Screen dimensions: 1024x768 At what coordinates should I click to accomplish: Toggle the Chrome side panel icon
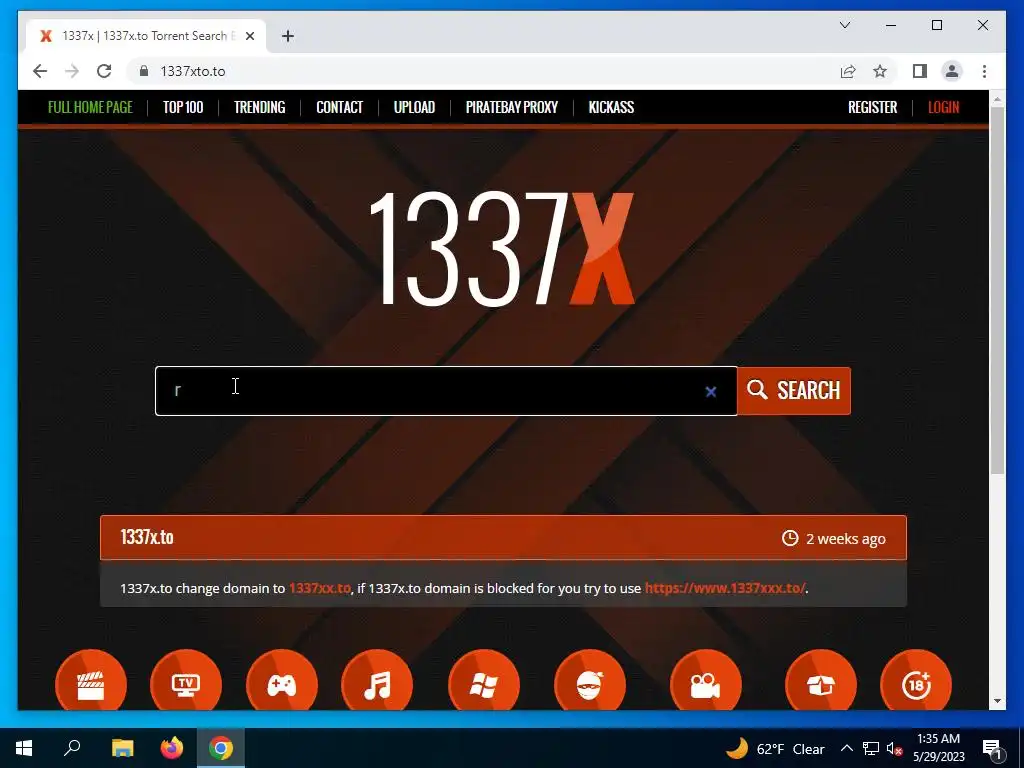[x=920, y=71]
